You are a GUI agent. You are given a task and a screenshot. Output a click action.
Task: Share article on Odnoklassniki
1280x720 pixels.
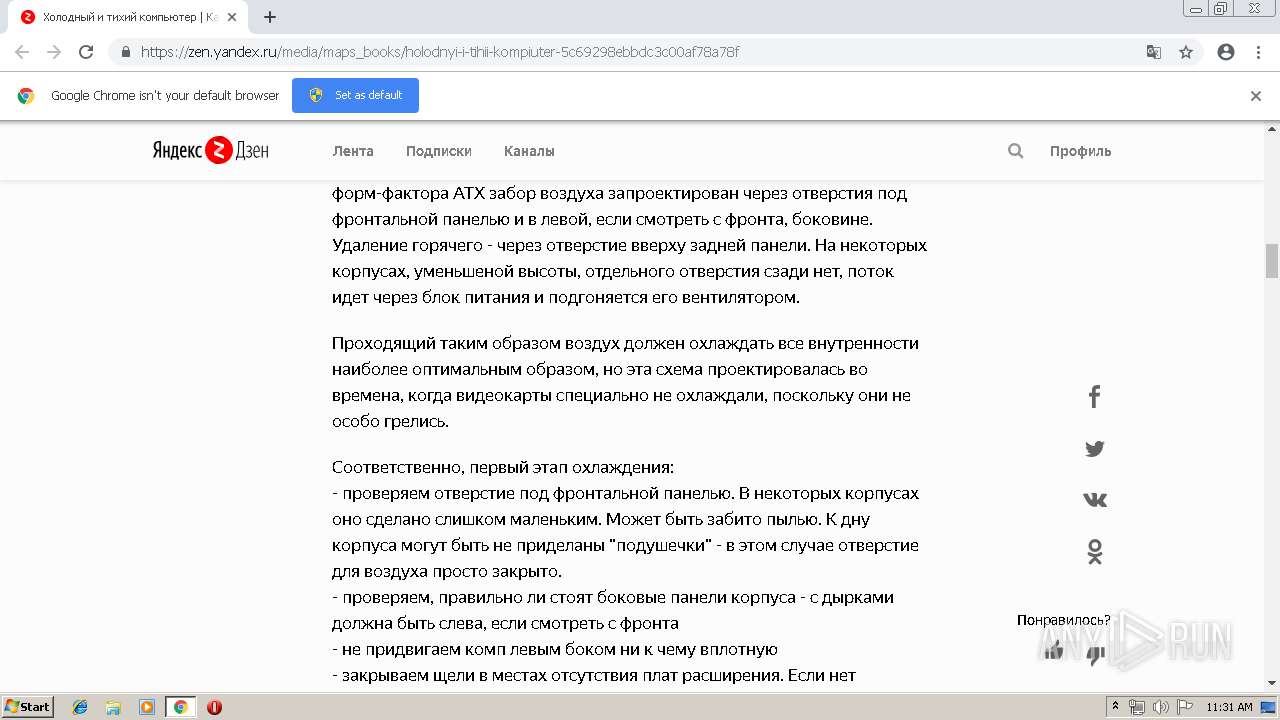tap(1094, 552)
